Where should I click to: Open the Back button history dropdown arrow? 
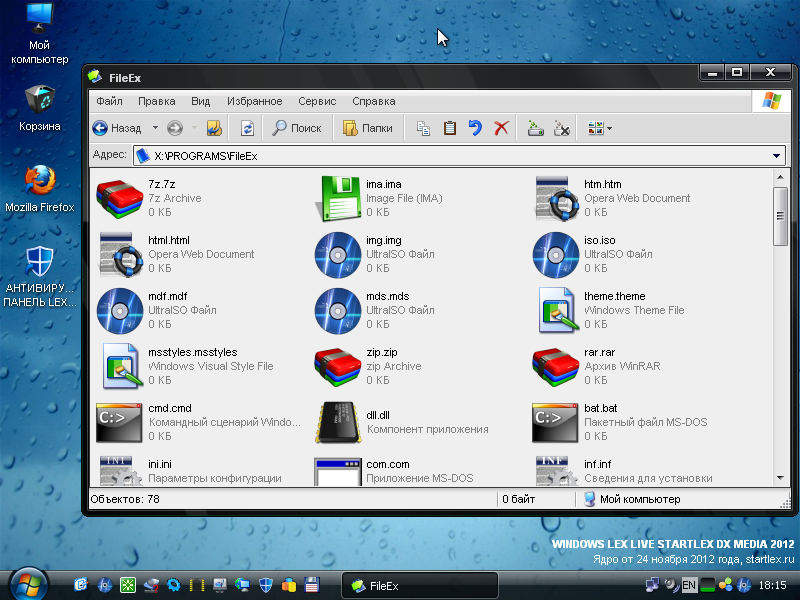(x=155, y=128)
